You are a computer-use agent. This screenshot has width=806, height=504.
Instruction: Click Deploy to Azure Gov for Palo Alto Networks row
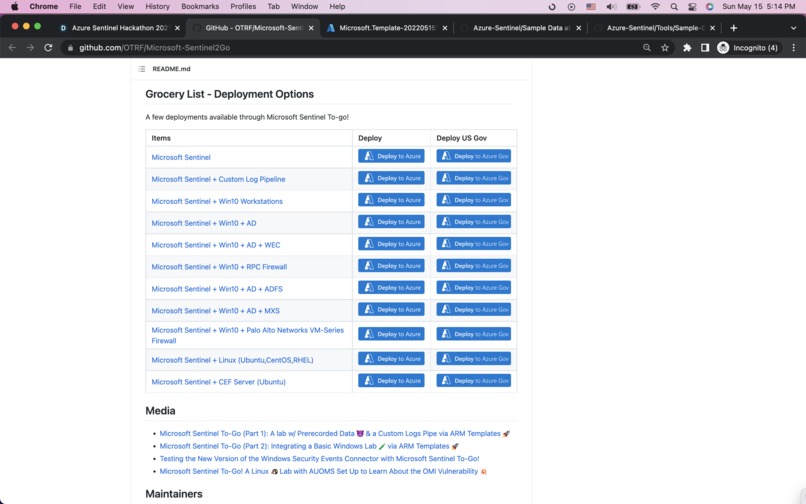click(473, 334)
